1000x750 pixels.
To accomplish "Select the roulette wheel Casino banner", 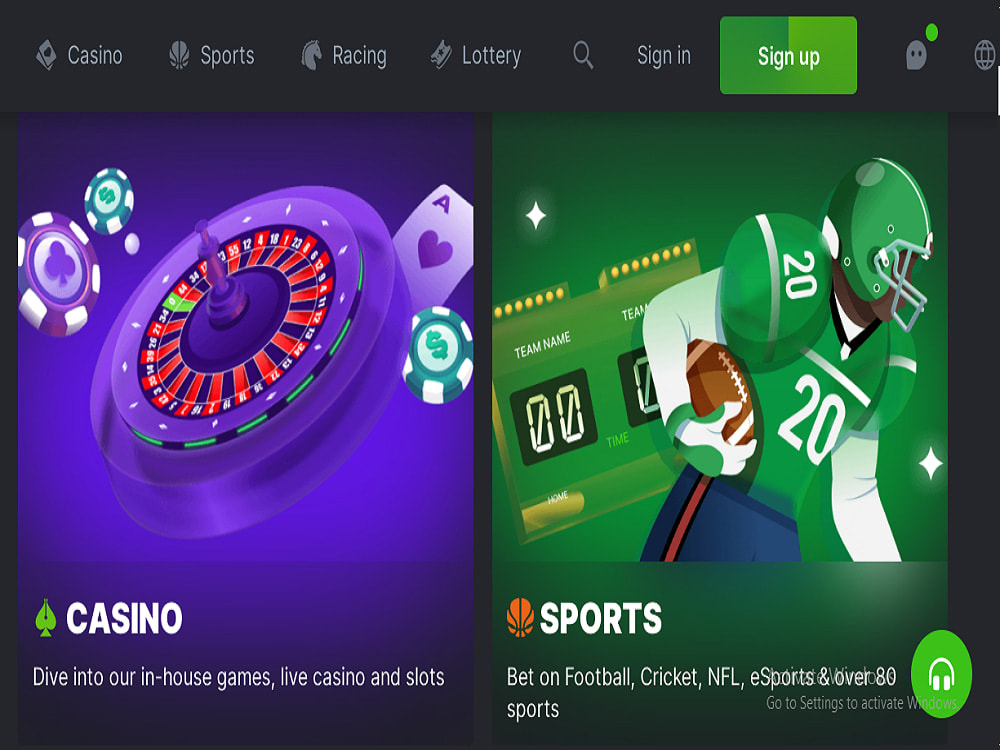I will [x=246, y=337].
